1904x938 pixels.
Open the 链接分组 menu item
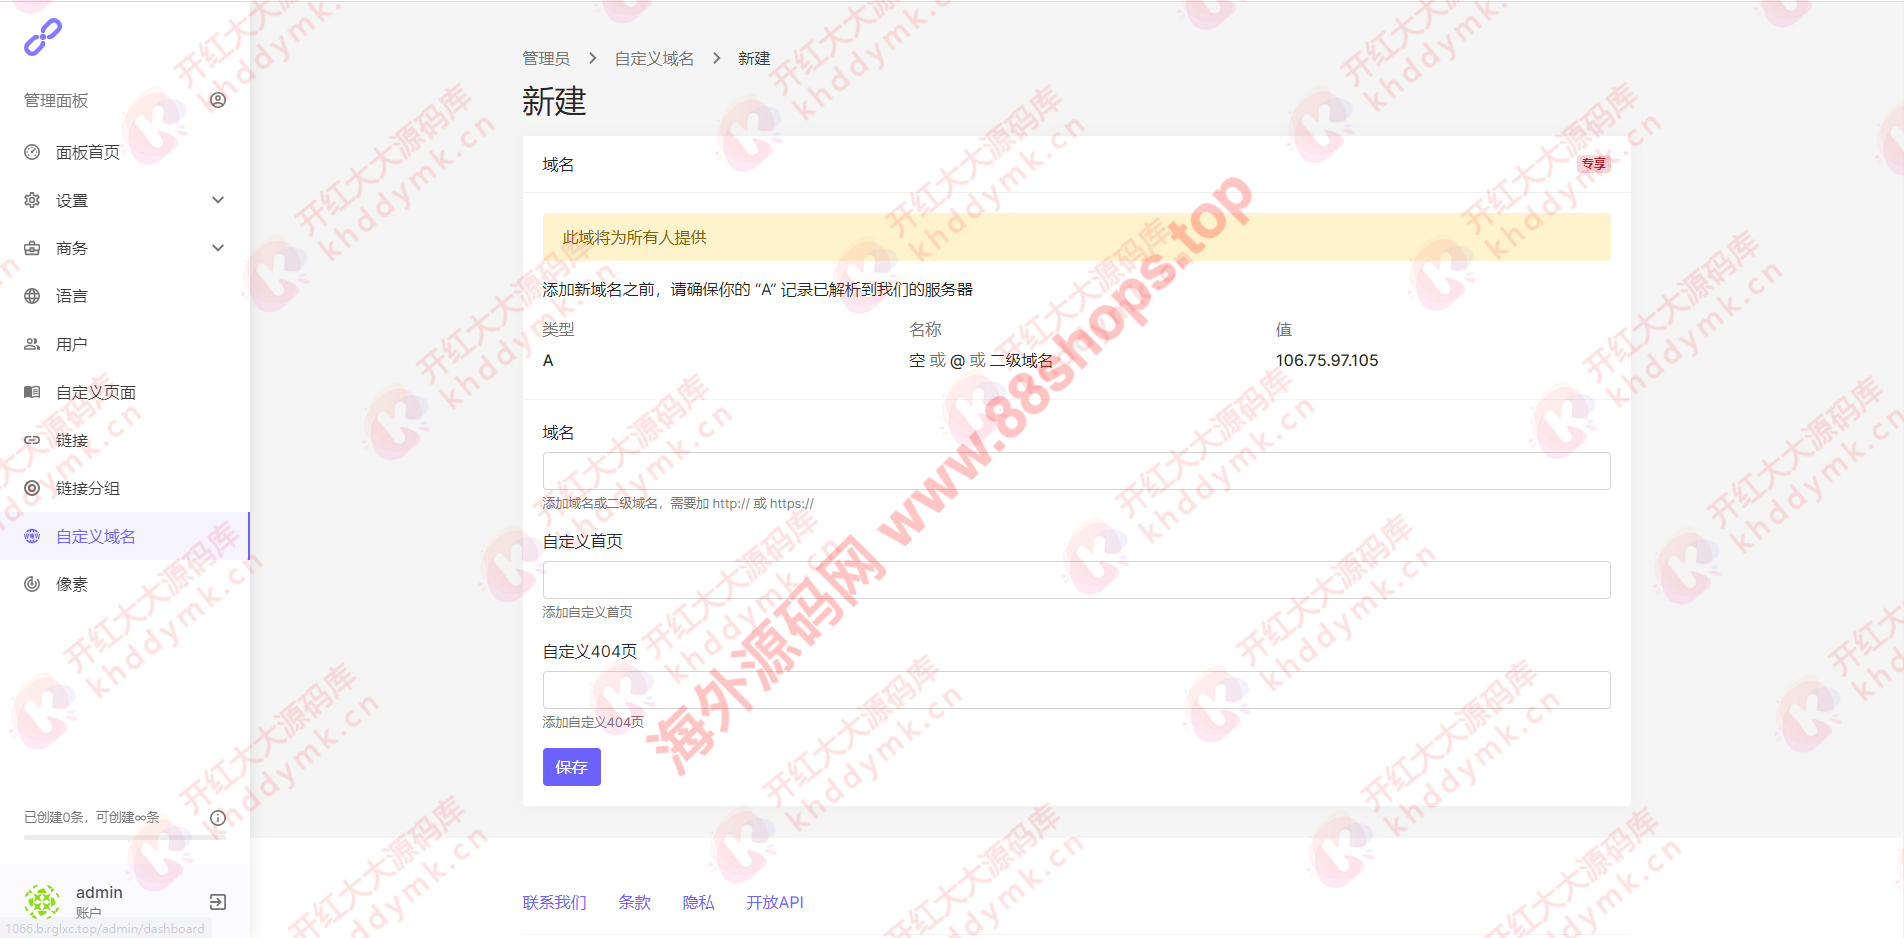pyautogui.click(x=88, y=488)
